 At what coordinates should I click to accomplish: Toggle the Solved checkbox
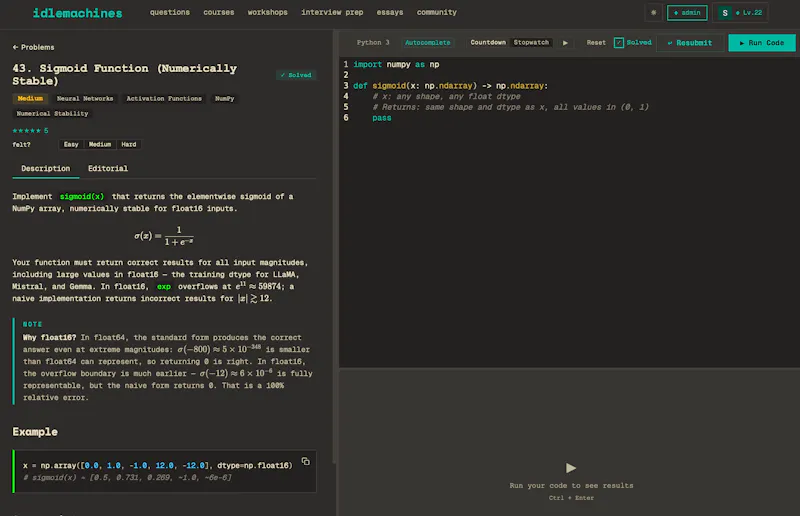coord(618,42)
